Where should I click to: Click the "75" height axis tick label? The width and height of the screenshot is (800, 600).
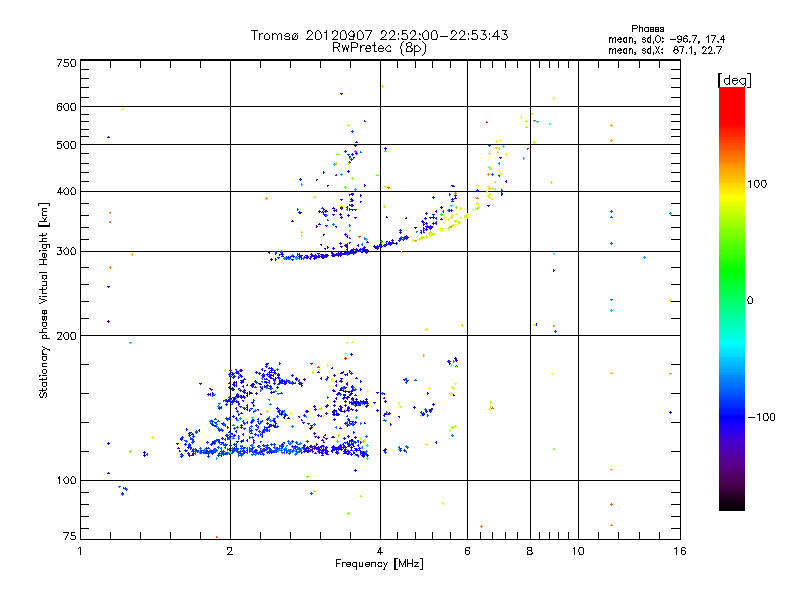coord(70,536)
